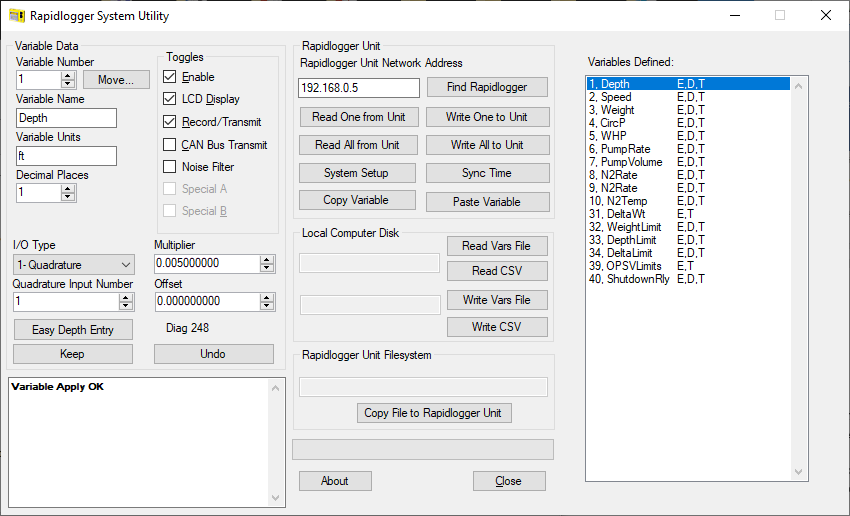The height and width of the screenshot is (516, 850).
Task: Click Read Vars File button
Action: 497,246
